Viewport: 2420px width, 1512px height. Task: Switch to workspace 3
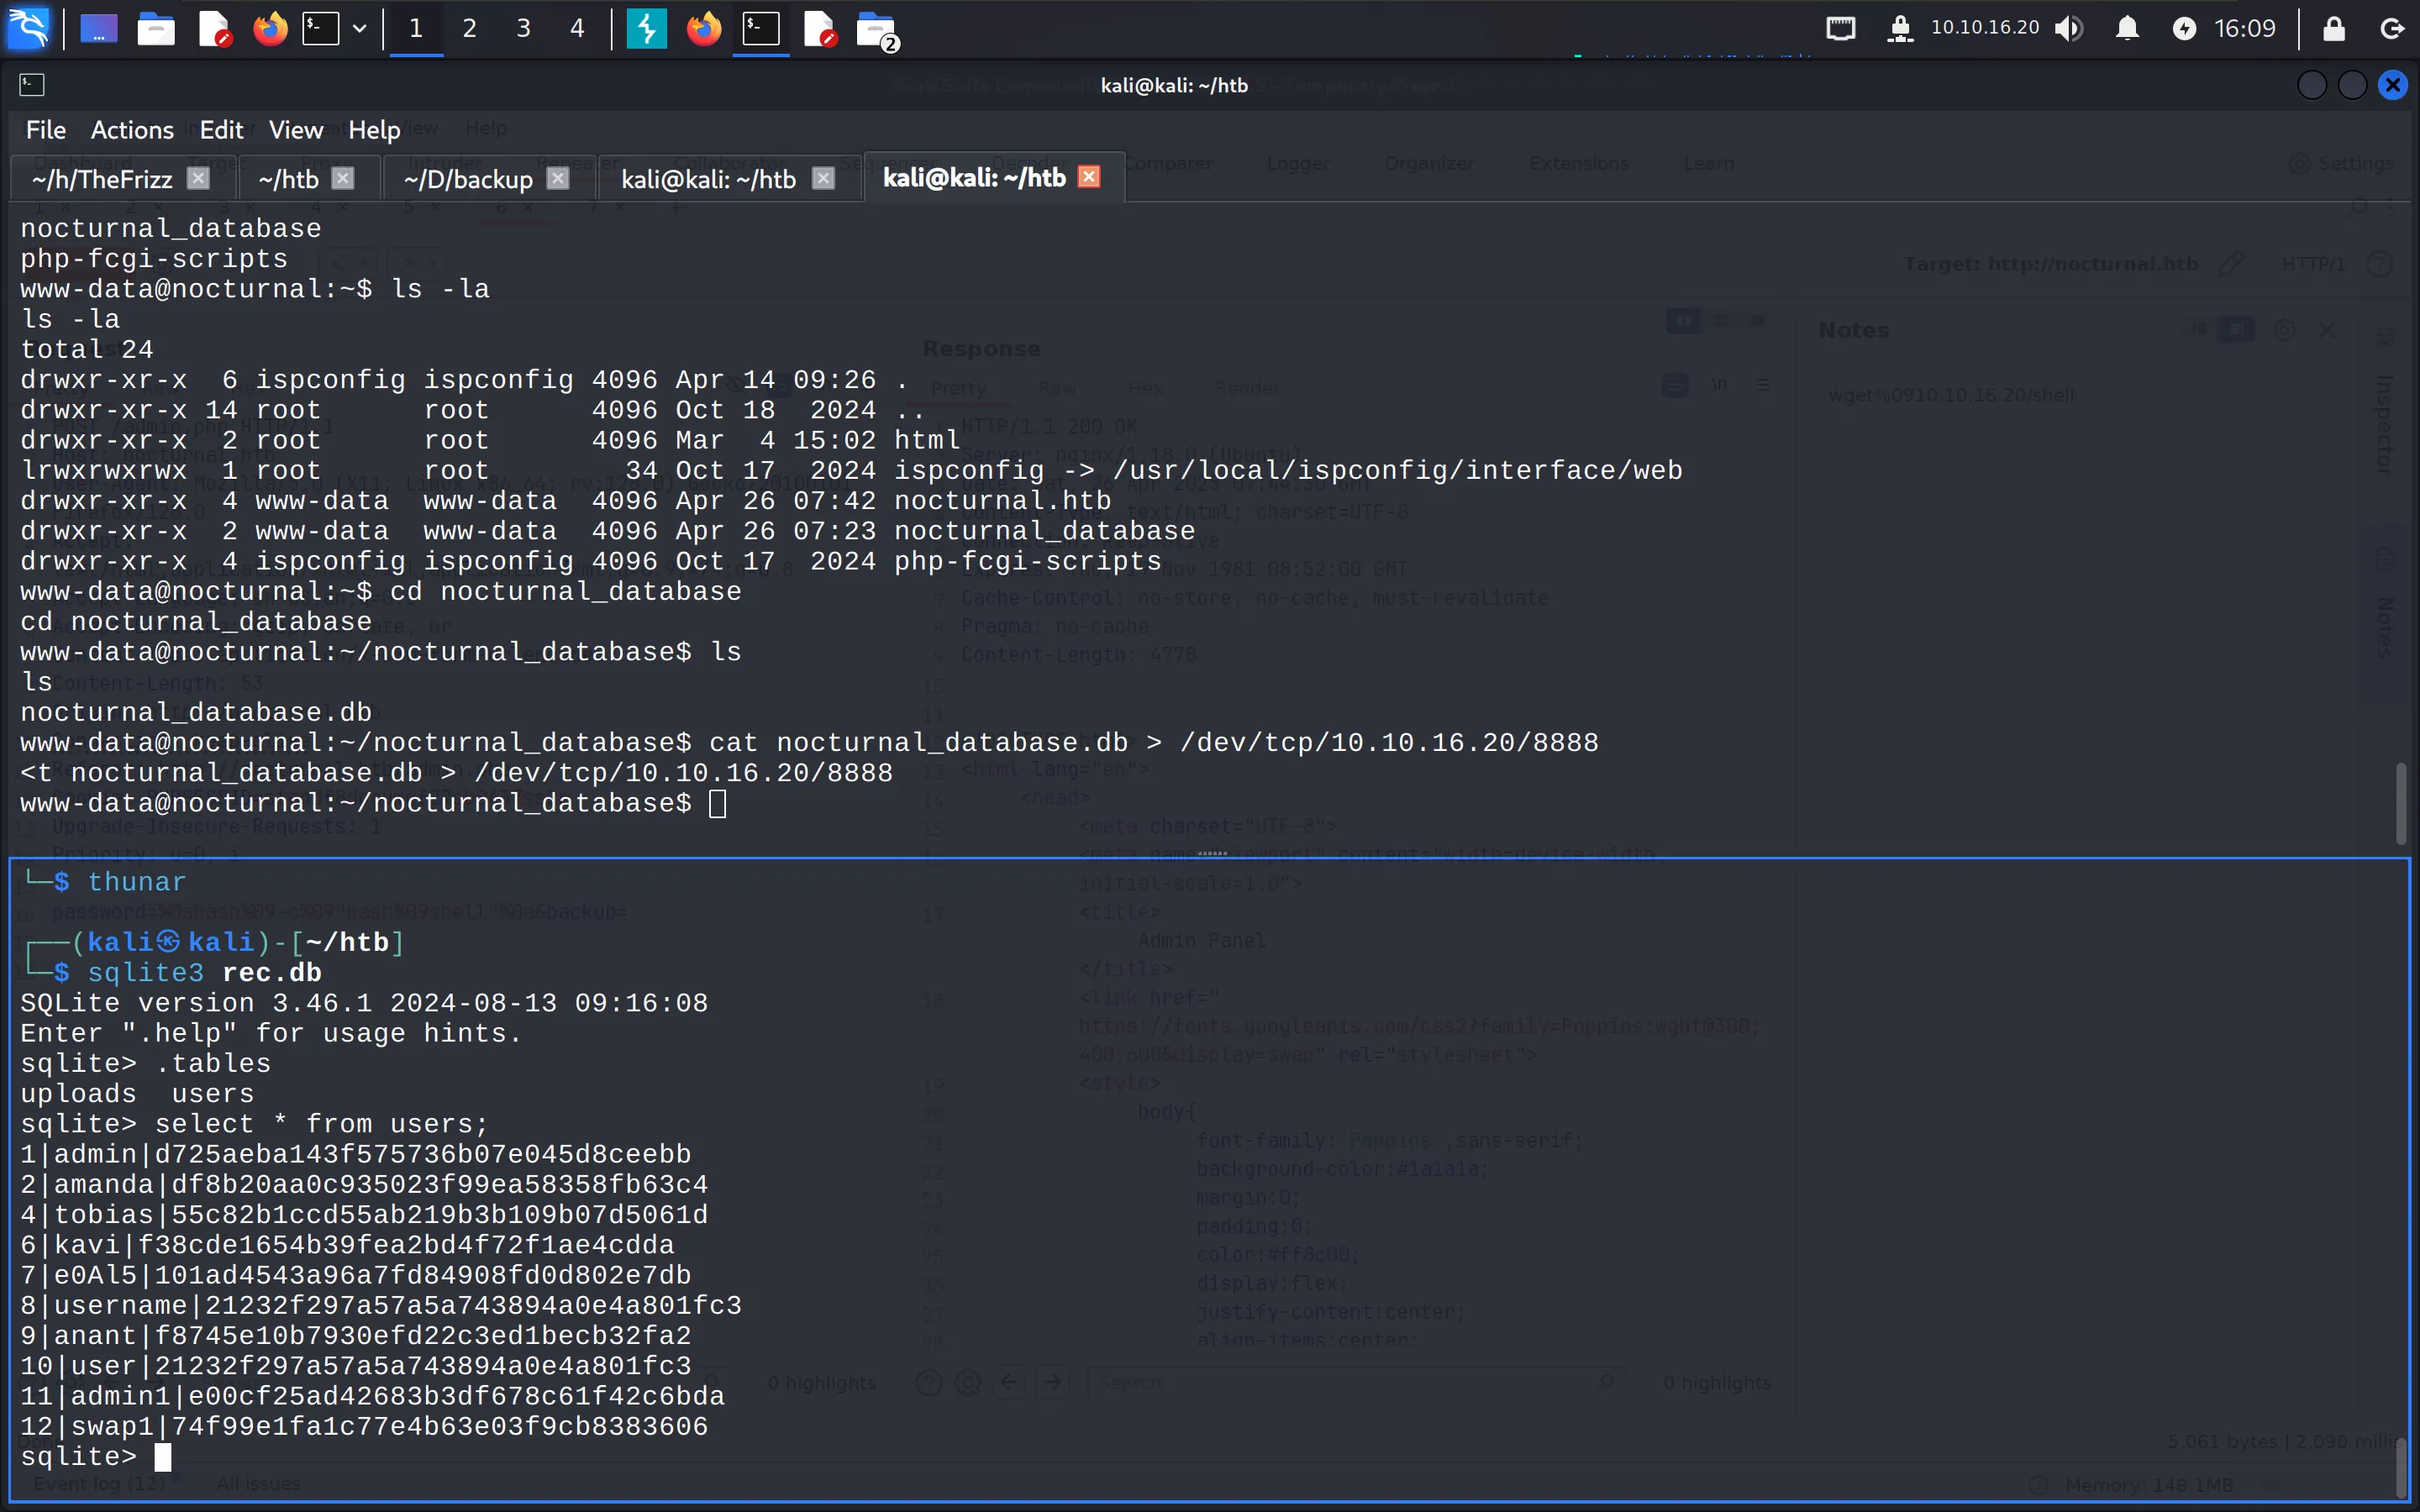tap(523, 28)
